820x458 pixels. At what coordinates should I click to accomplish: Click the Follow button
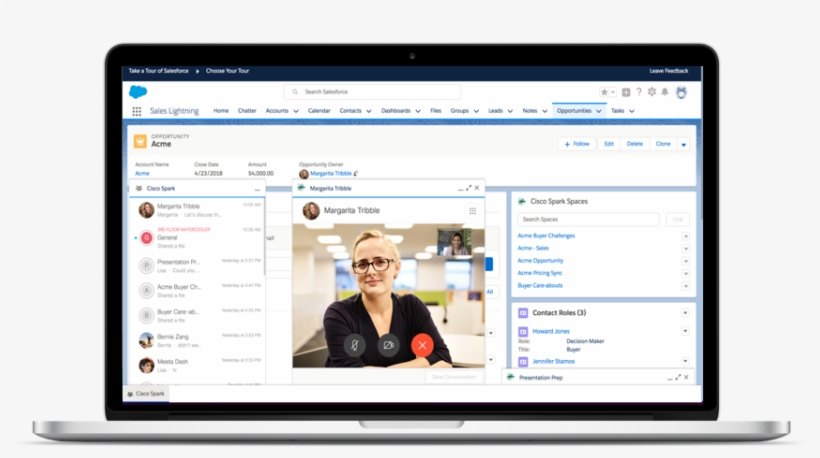(x=577, y=144)
